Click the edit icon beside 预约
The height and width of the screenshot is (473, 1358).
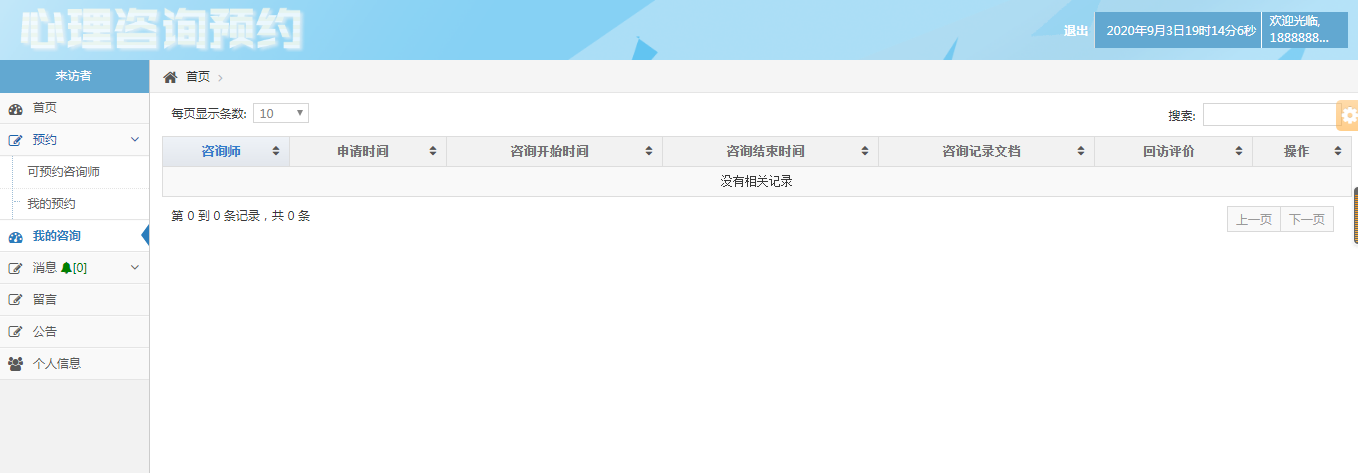(15, 140)
